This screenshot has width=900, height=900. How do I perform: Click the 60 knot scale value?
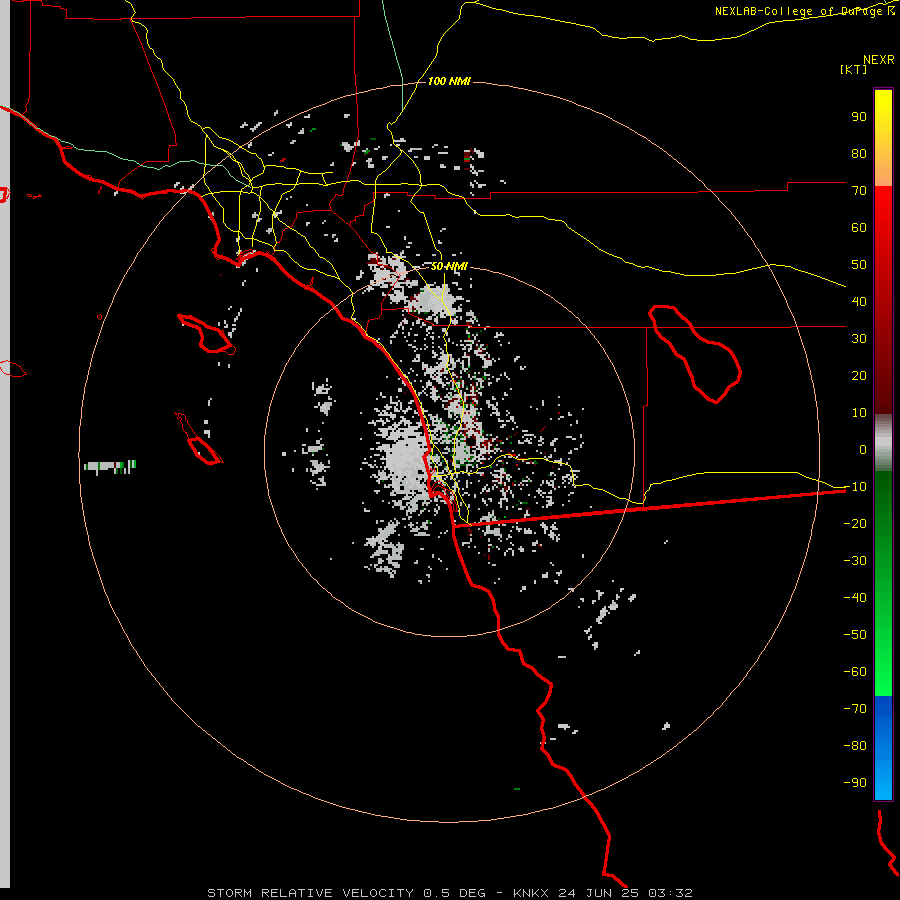point(859,227)
